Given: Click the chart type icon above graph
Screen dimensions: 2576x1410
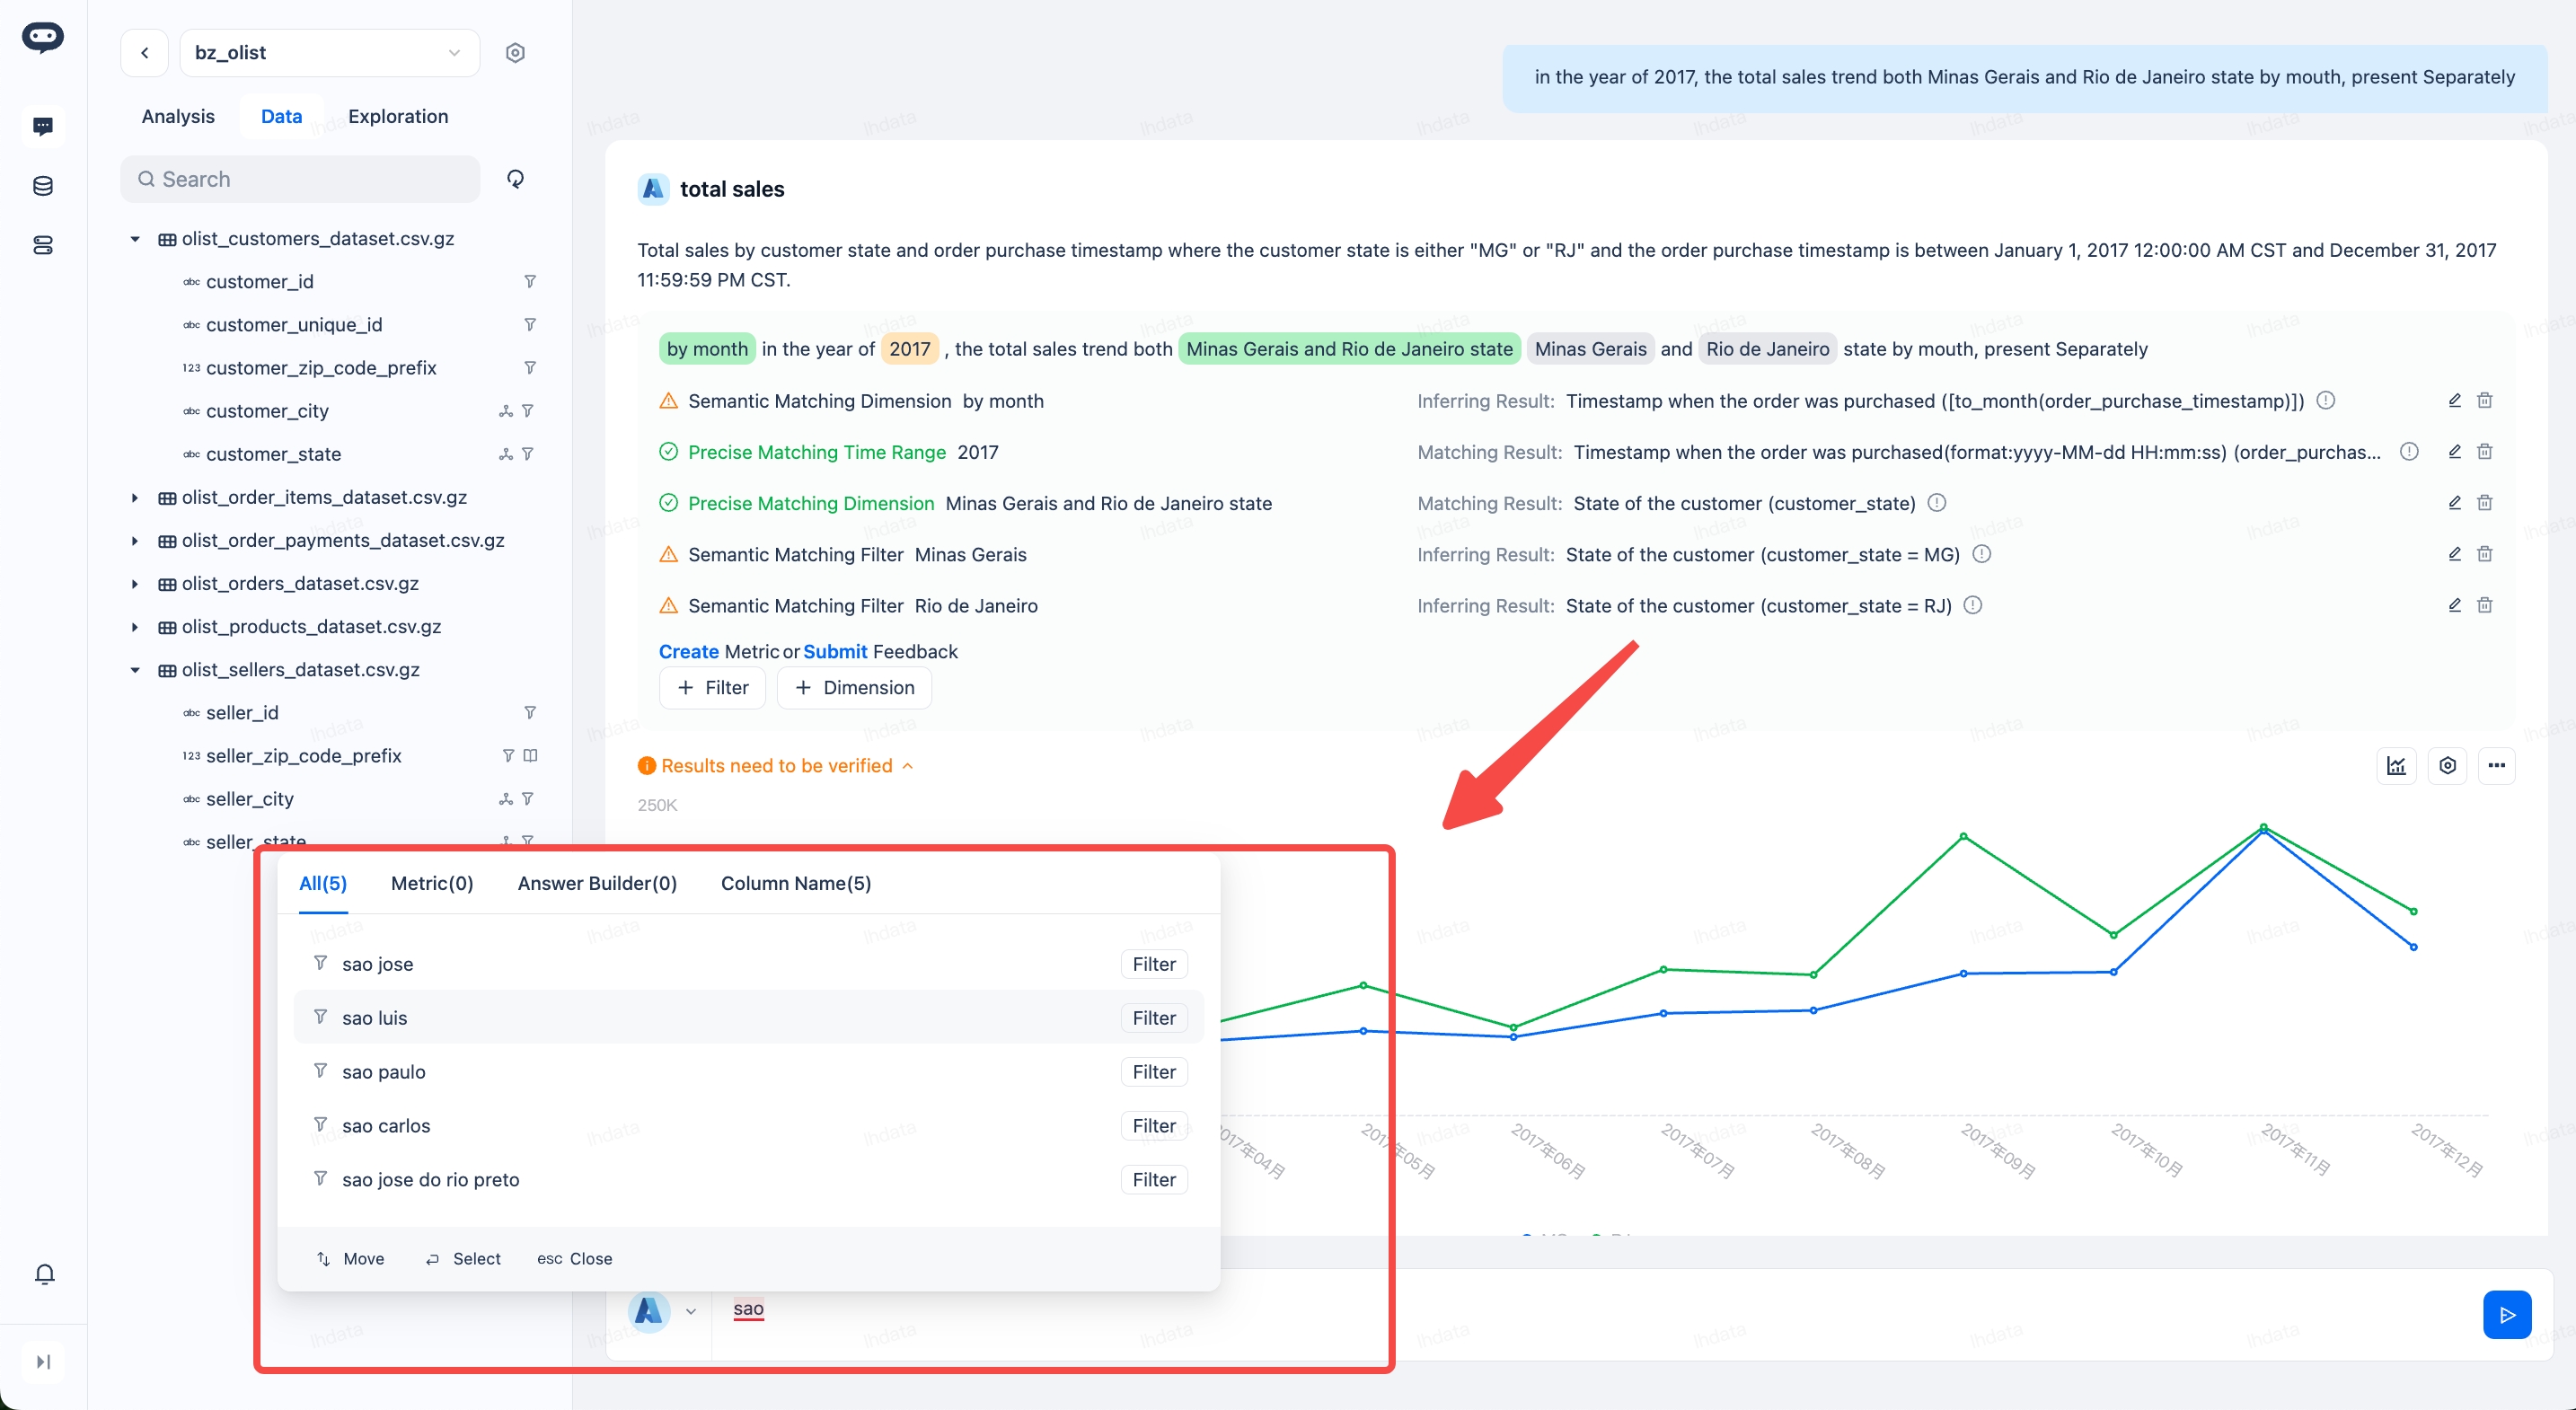Looking at the screenshot, I should tap(2396, 766).
